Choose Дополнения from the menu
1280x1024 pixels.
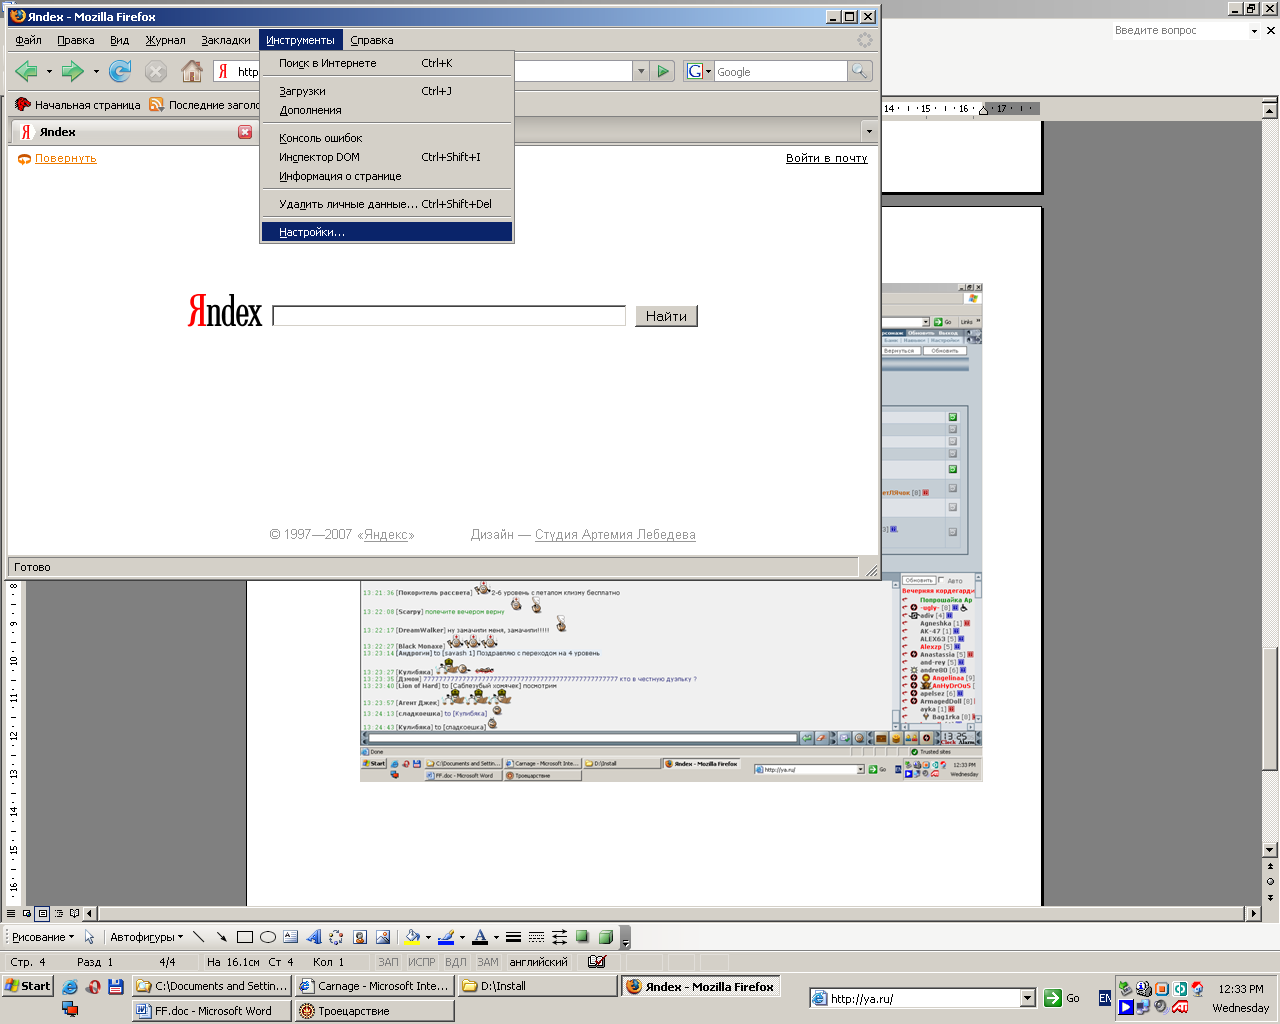point(387,110)
